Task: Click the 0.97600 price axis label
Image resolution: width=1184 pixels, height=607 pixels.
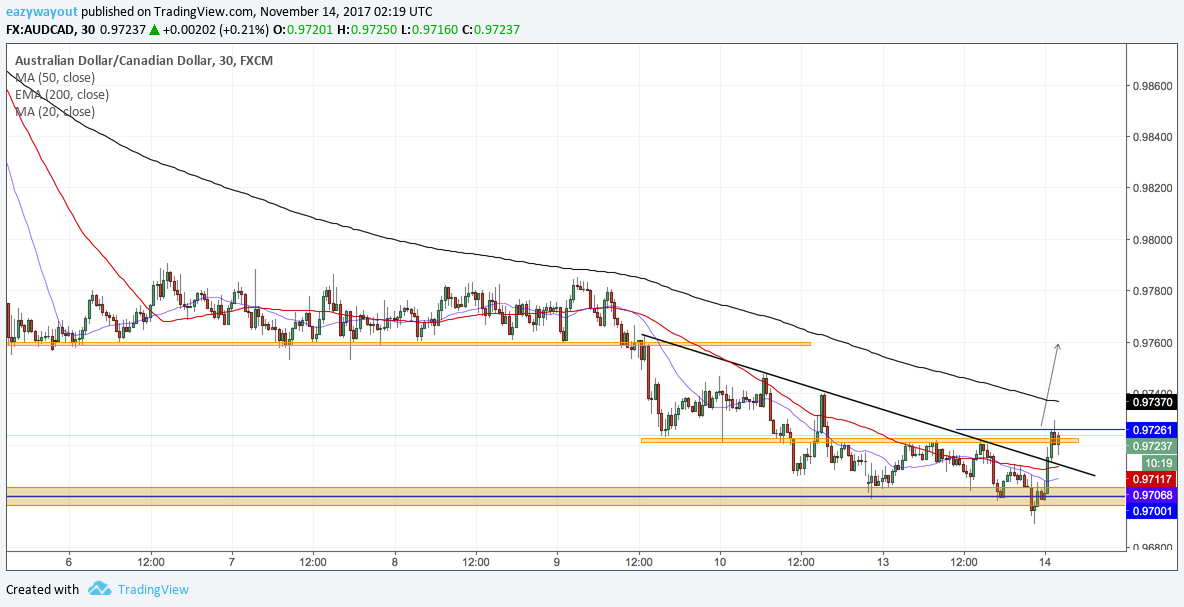Action: (1152, 343)
